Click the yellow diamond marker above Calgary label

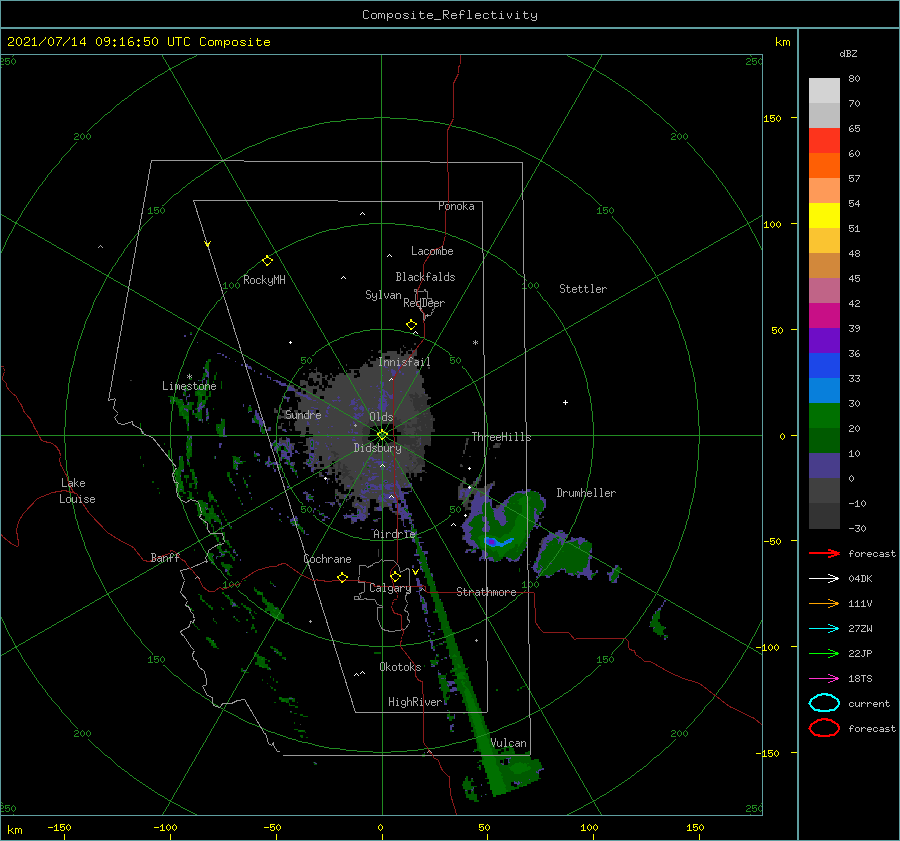[395, 576]
